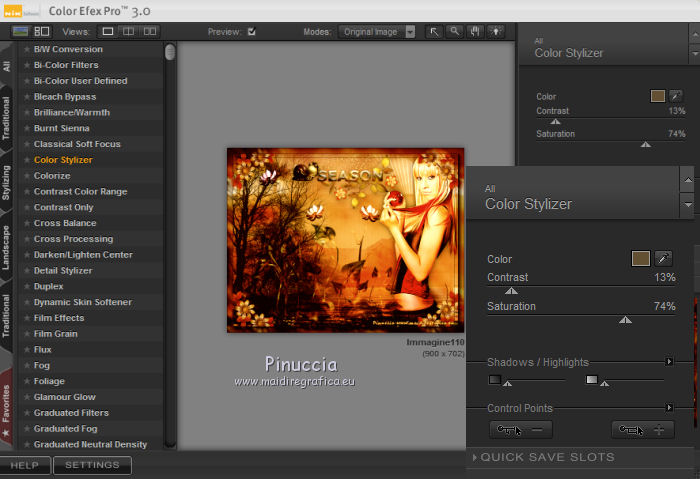Click the add control point button
700x479 pixels.
click(x=642, y=430)
